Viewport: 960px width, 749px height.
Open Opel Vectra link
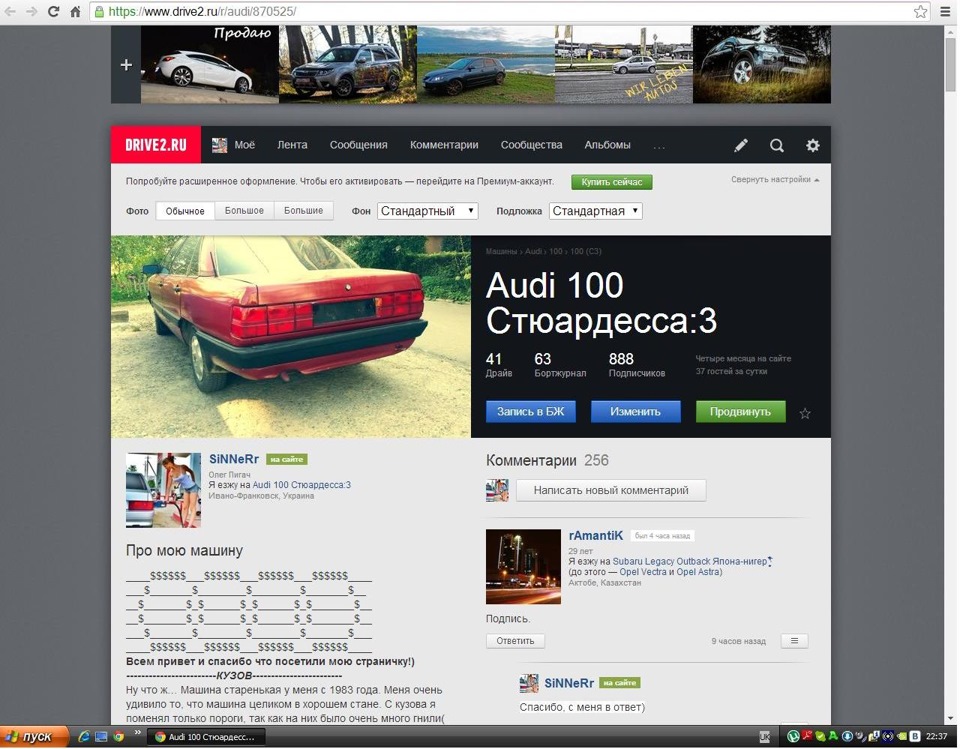643,572
